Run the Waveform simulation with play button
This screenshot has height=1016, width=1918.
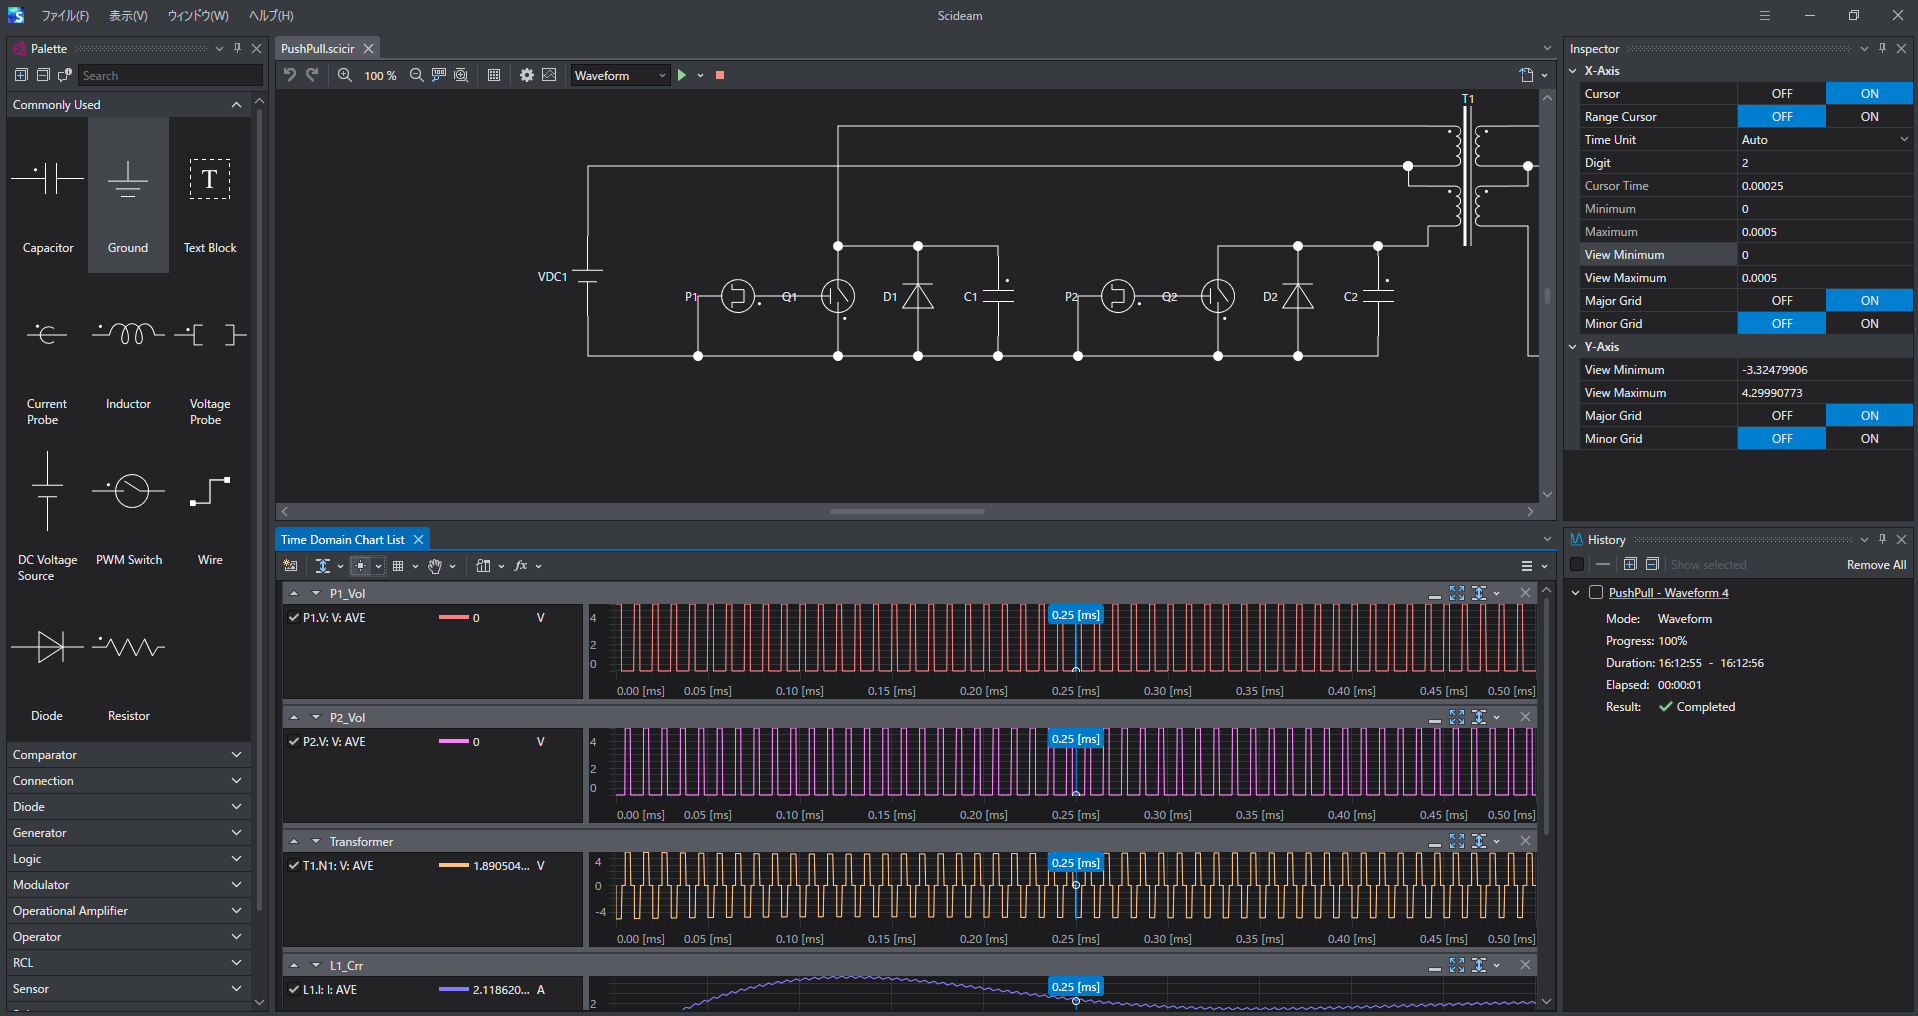point(682,75)
